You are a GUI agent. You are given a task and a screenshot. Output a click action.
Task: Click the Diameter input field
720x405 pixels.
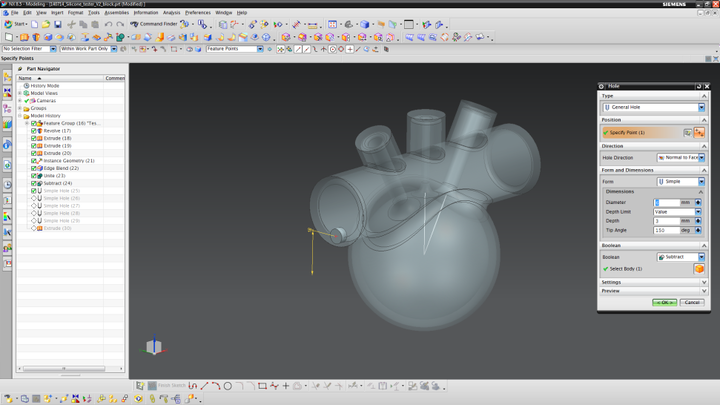pyautogui.click(x=666, y=202)
